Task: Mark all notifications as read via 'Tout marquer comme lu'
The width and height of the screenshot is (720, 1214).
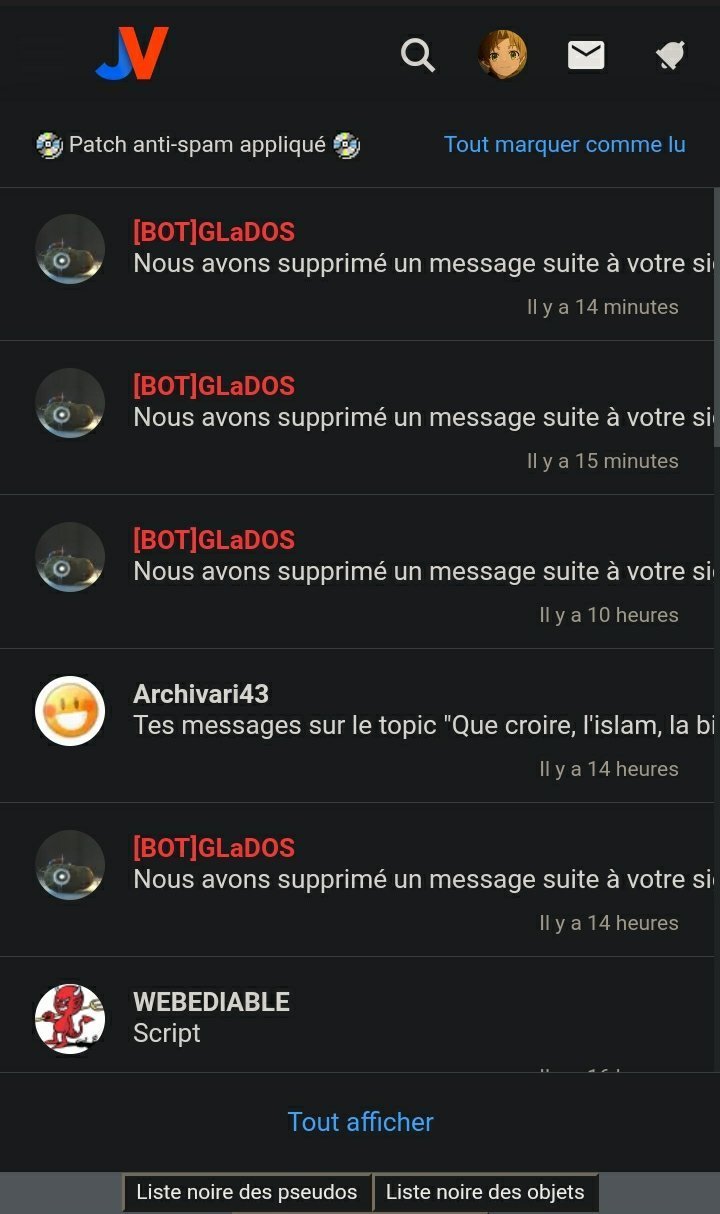Action: [x=564, y=144]
